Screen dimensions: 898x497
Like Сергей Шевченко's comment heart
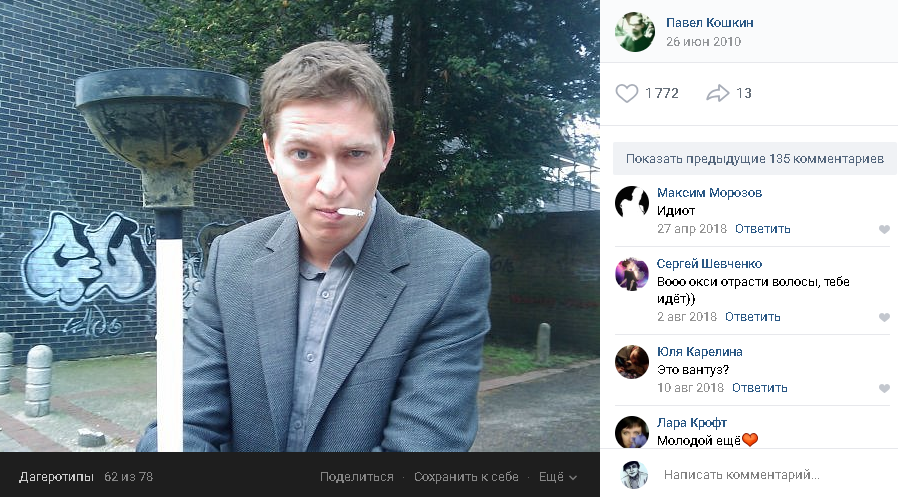point(884,317)
